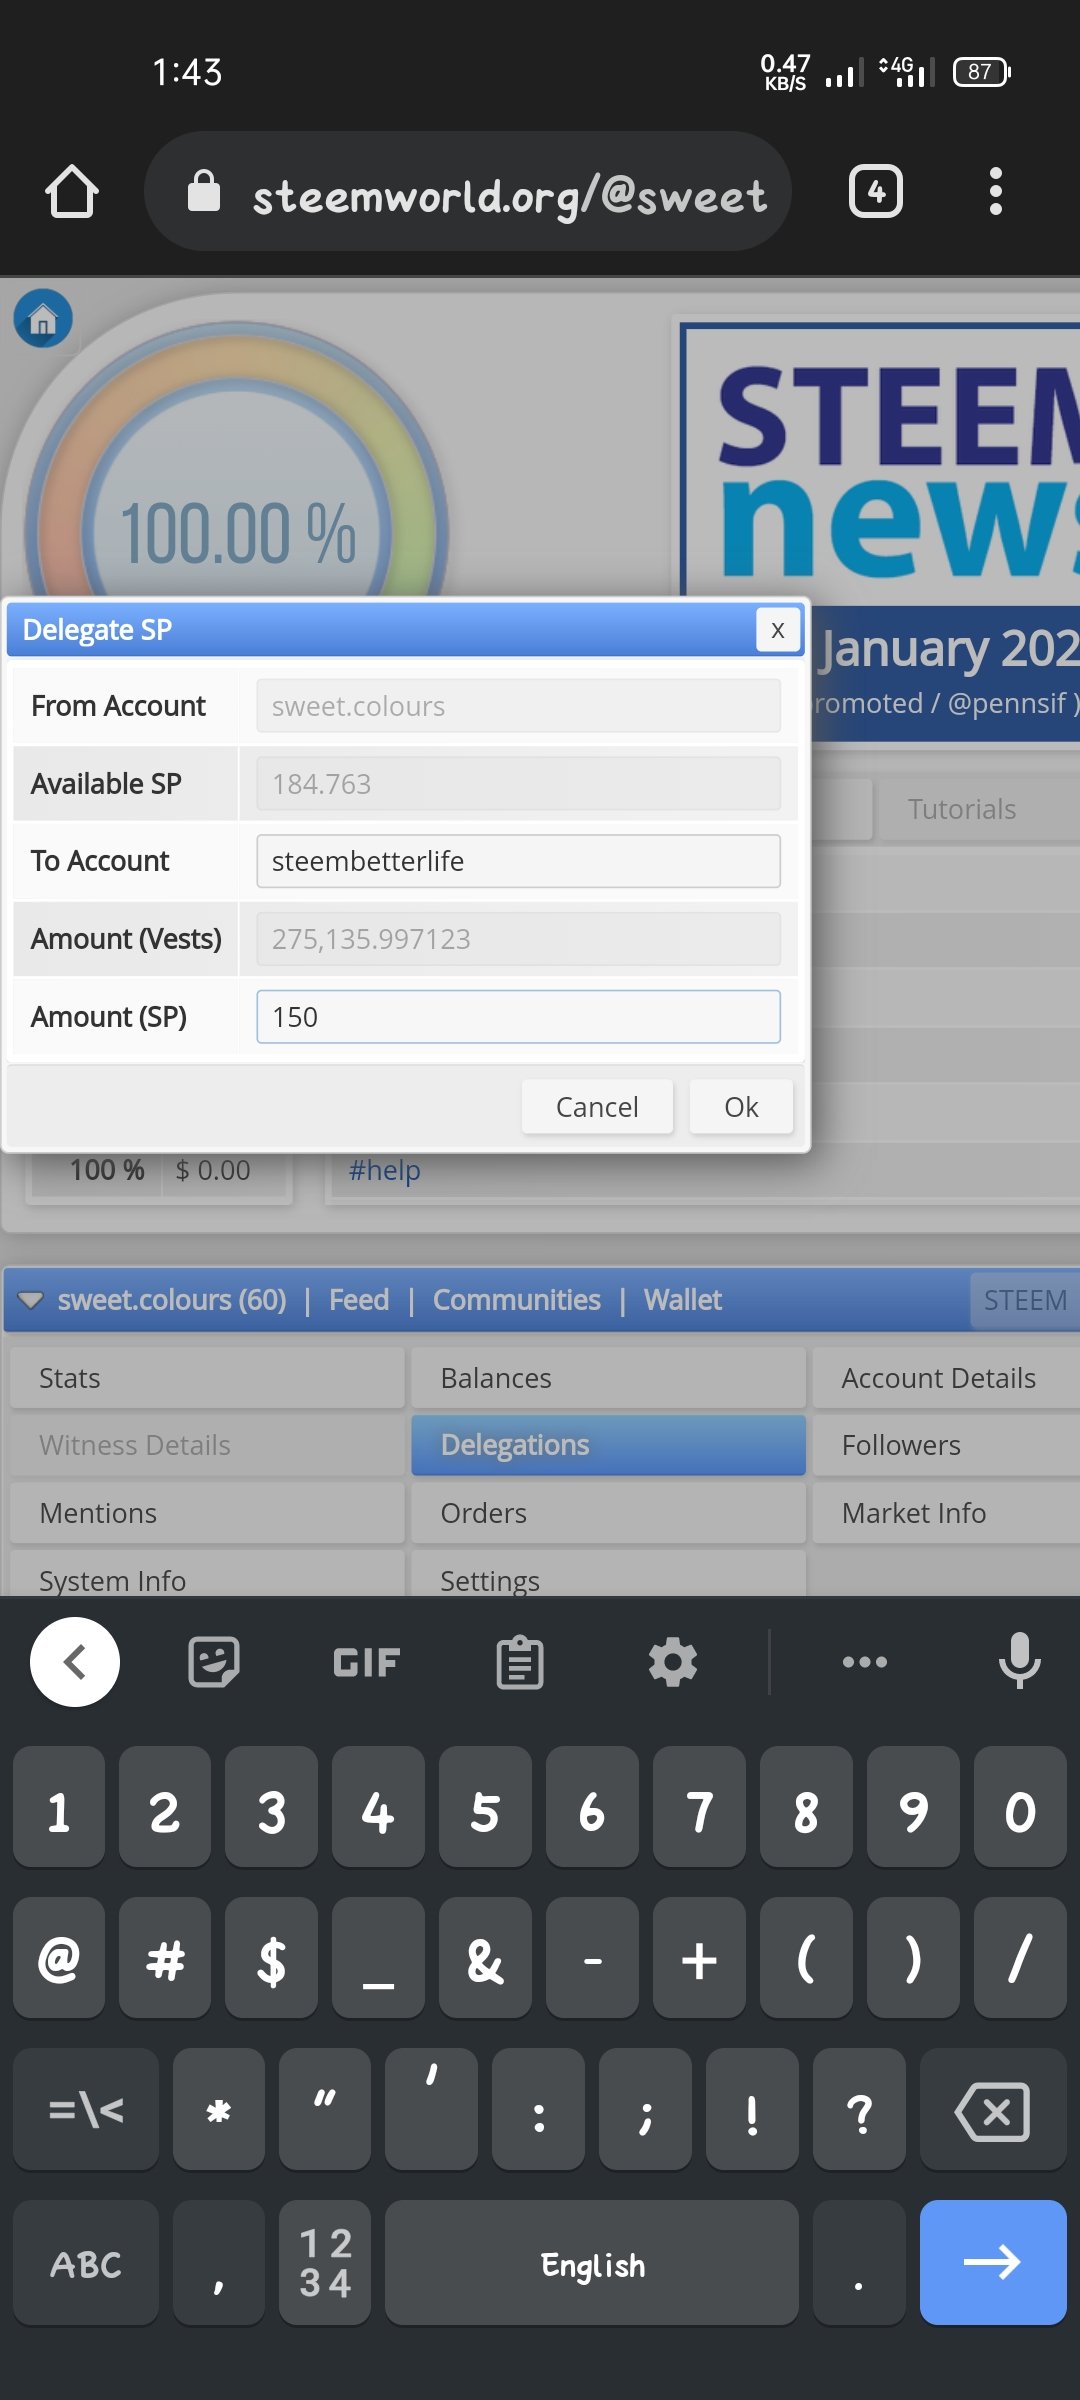The image size is (1080, 2400).
Task: Switch to ABC letter keyboard
Action: [x=86, y=2262]
